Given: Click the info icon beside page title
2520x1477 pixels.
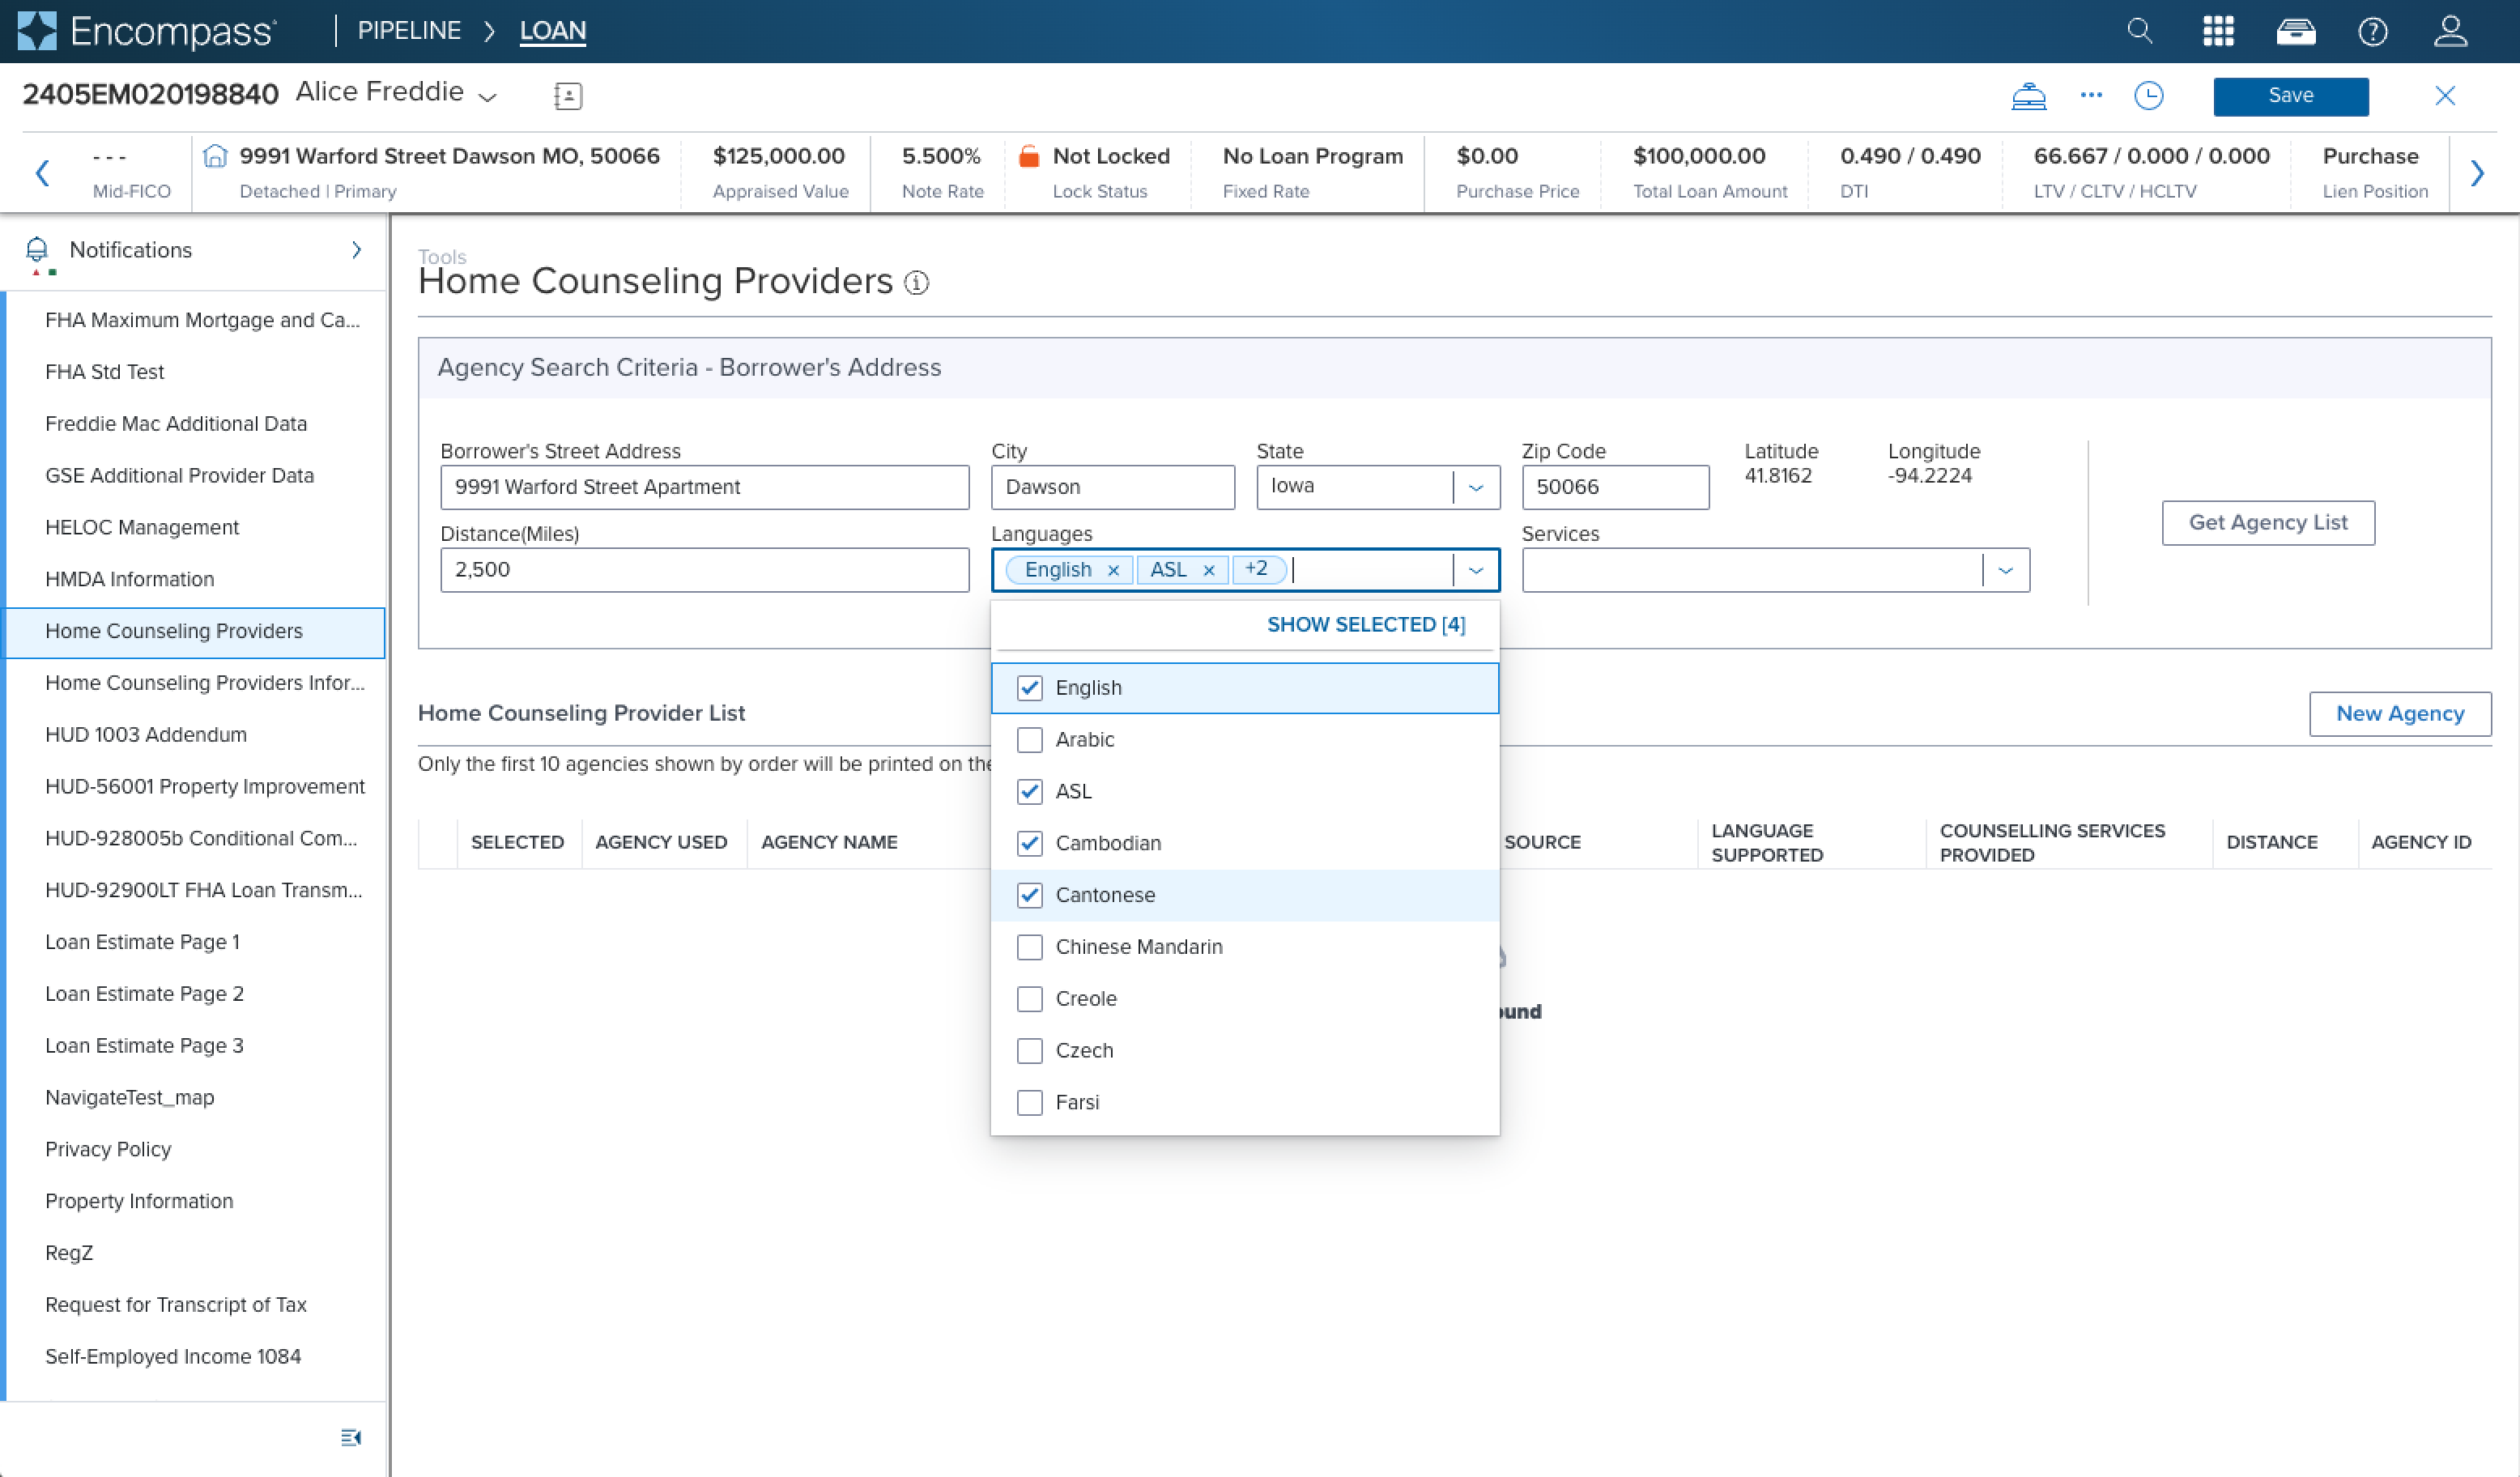Looking at the screenshot, I should 916,283.
